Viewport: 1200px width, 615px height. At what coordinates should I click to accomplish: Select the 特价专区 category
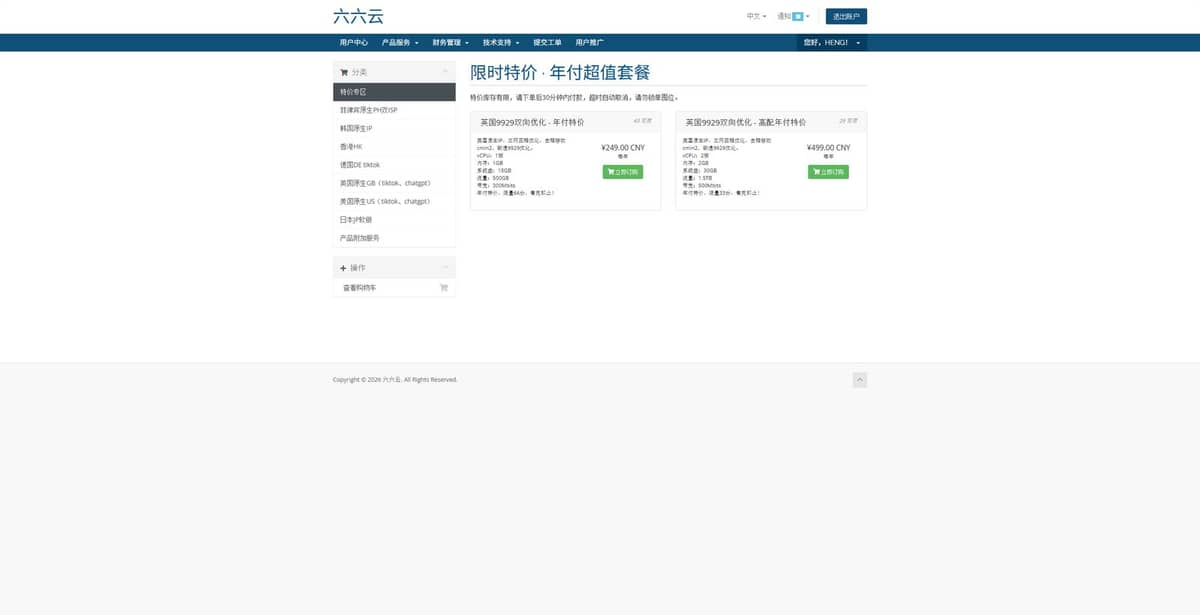(x=394, y=92)
